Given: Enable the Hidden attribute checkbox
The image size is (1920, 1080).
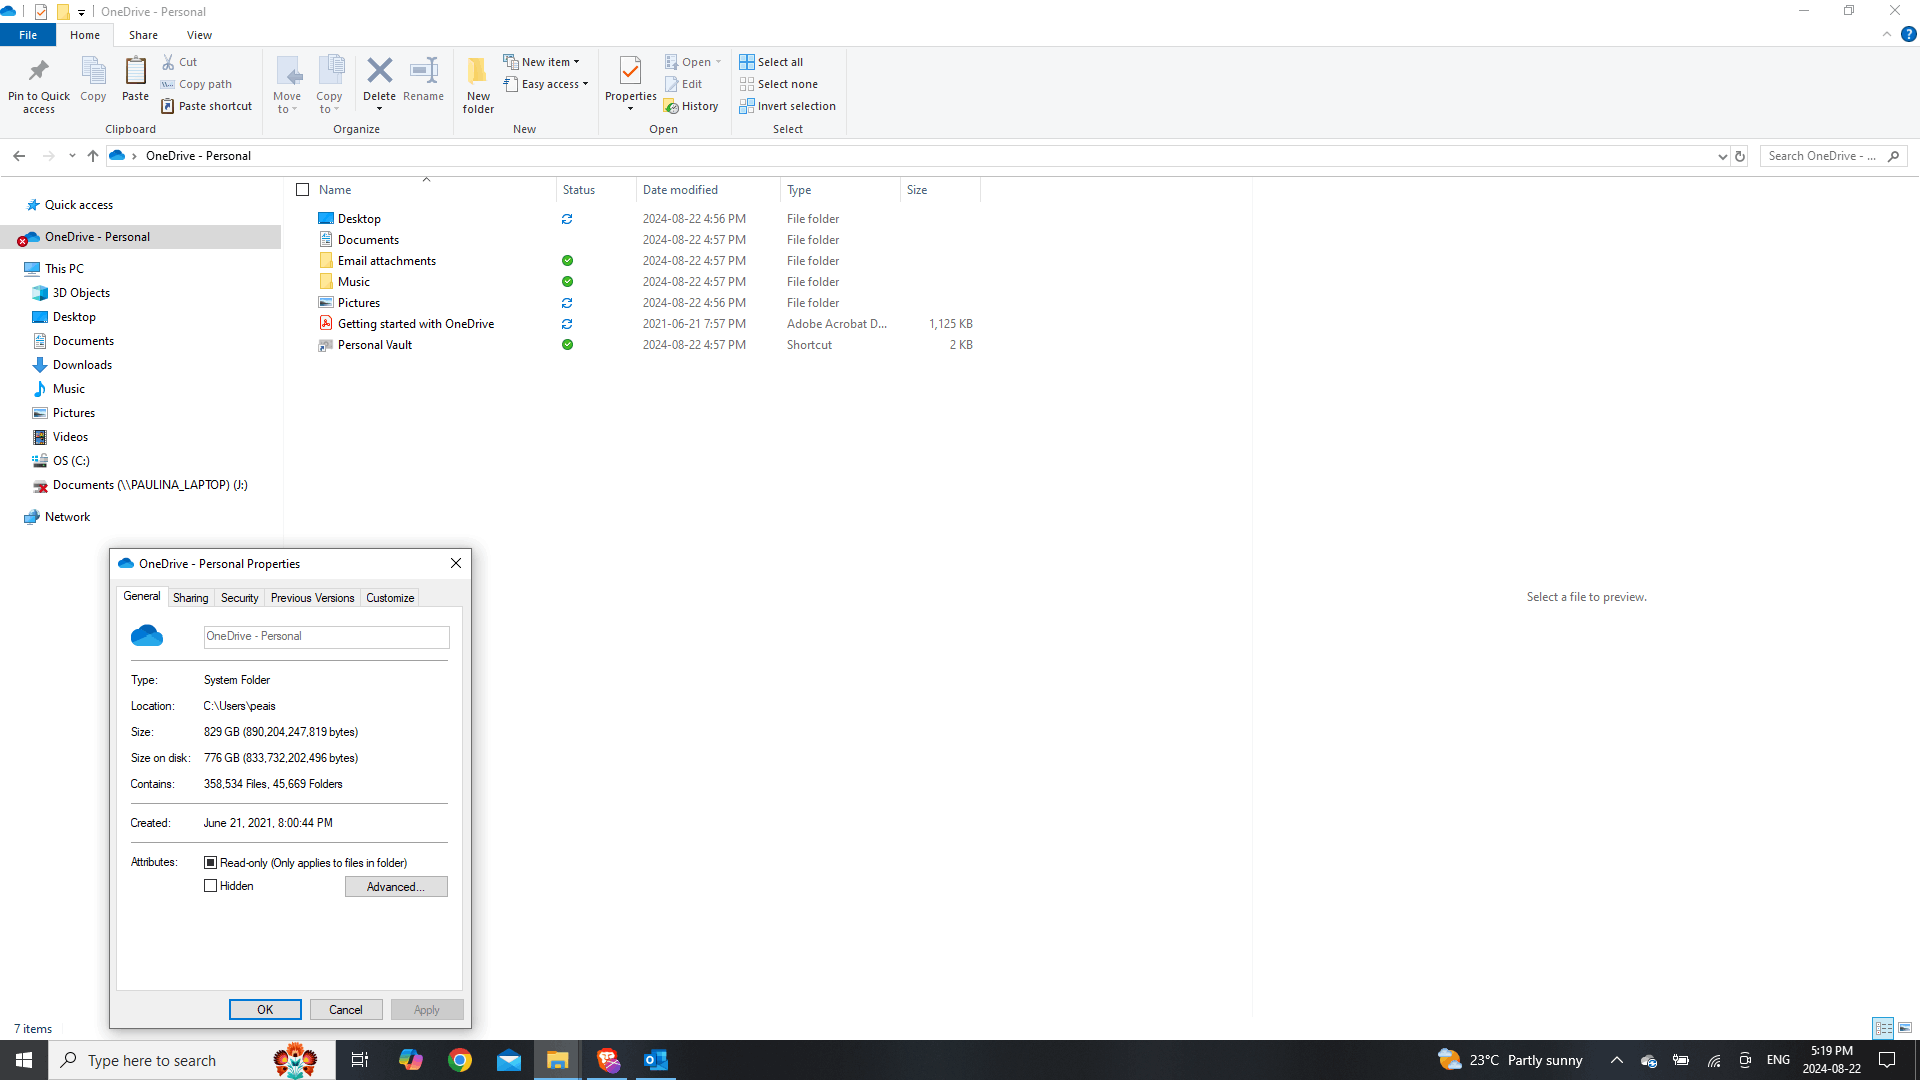Looking at the screenshot, I should click(210, 886).
